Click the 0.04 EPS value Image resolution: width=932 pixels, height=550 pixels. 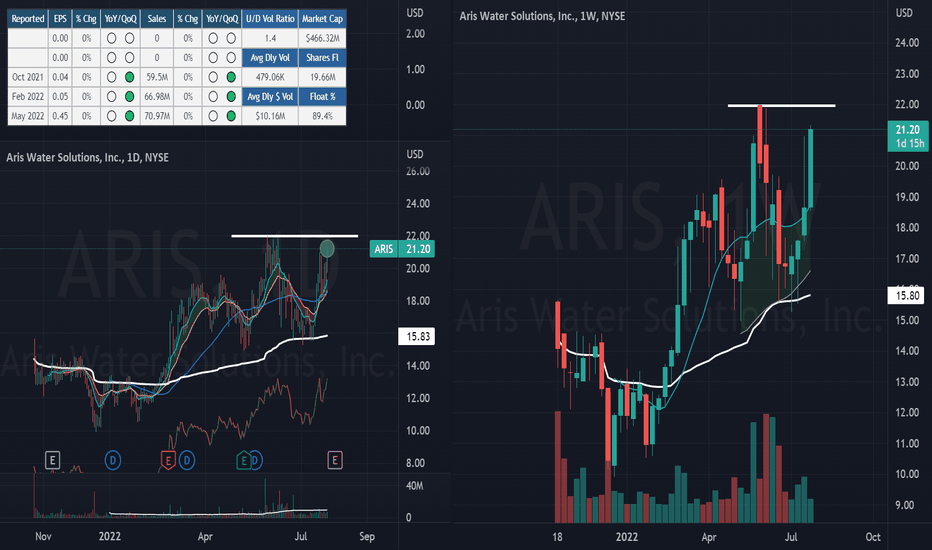(60, 77)
